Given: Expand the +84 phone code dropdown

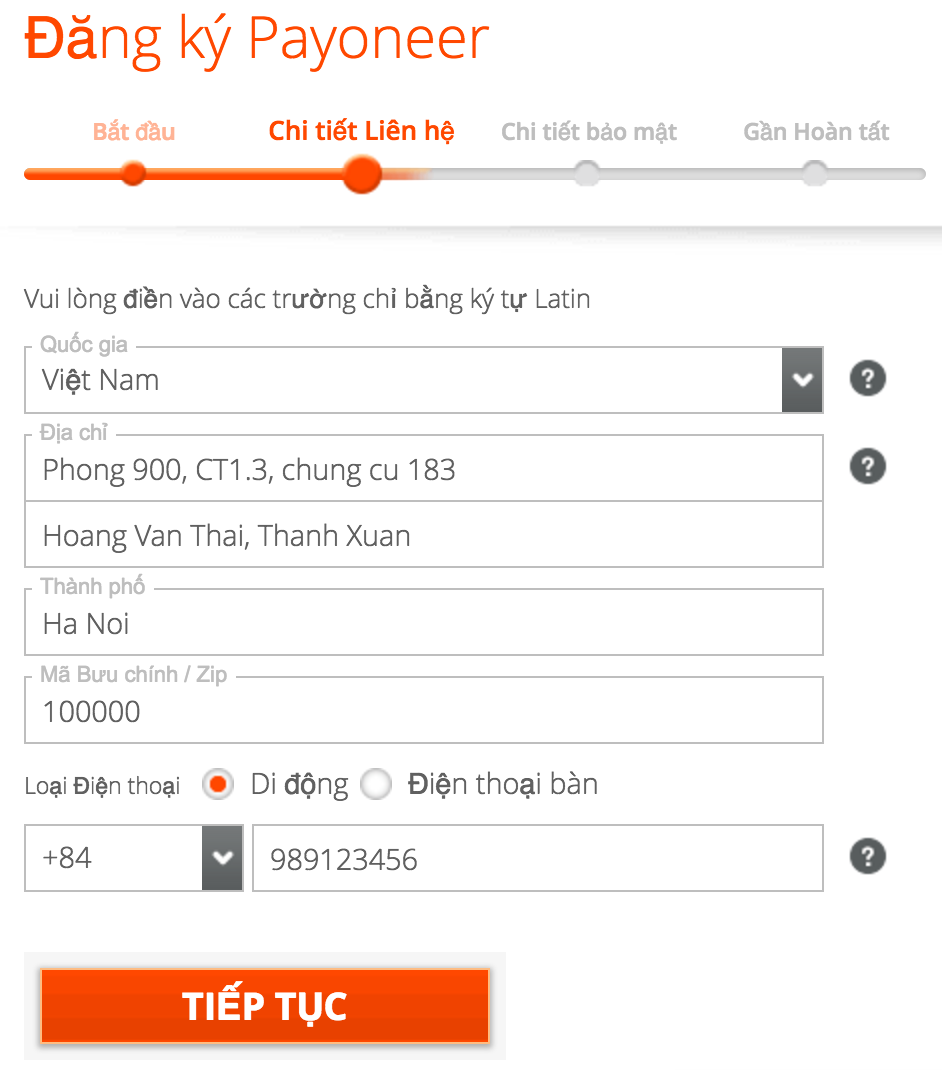Looking at the screenshot, I should tap(222, 858).
